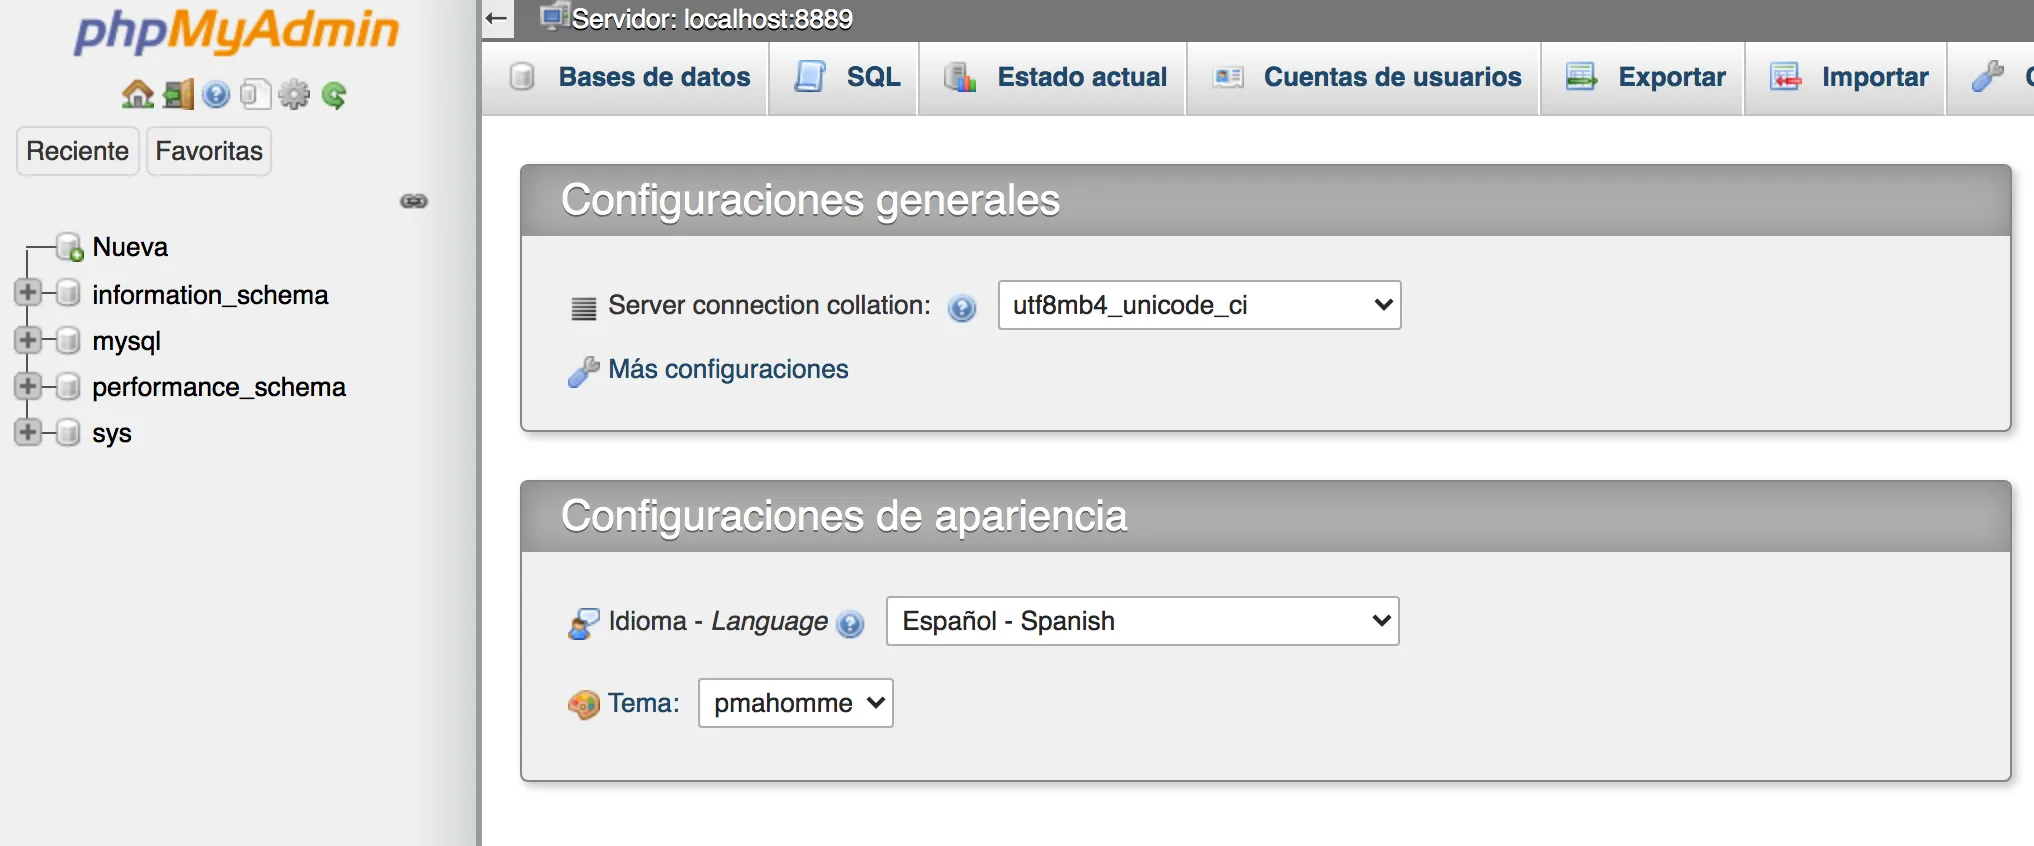Click the sys database icon
Screen dimensions: 2034x846
click(68, 432)
